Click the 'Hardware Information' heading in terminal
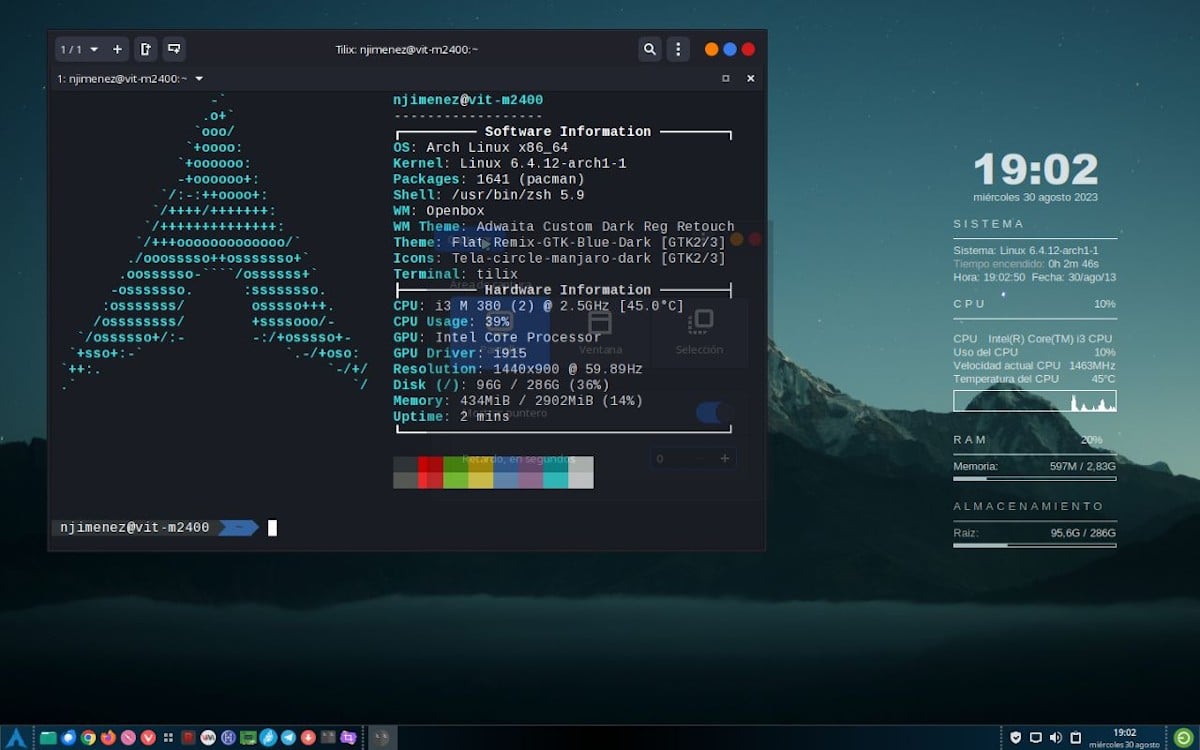1200x750 pixels. (567, 290)
